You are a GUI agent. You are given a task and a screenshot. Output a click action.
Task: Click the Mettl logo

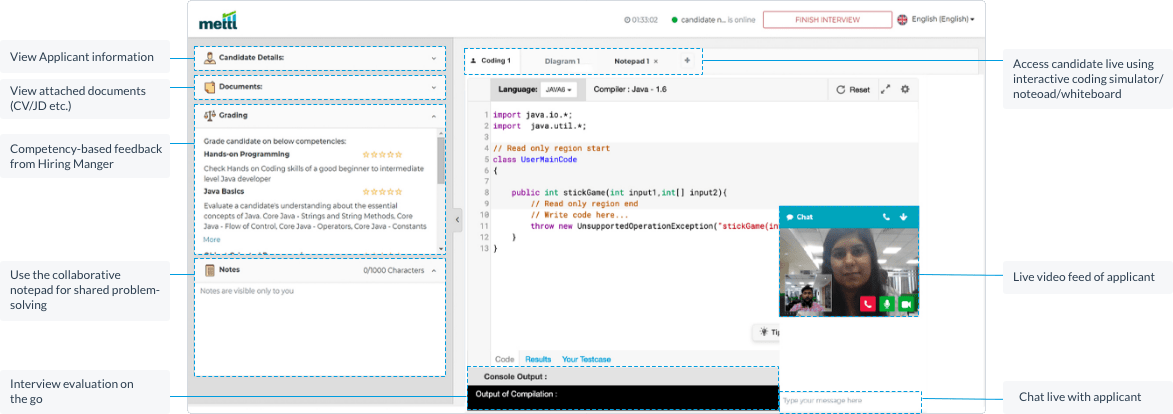[218, 20]
